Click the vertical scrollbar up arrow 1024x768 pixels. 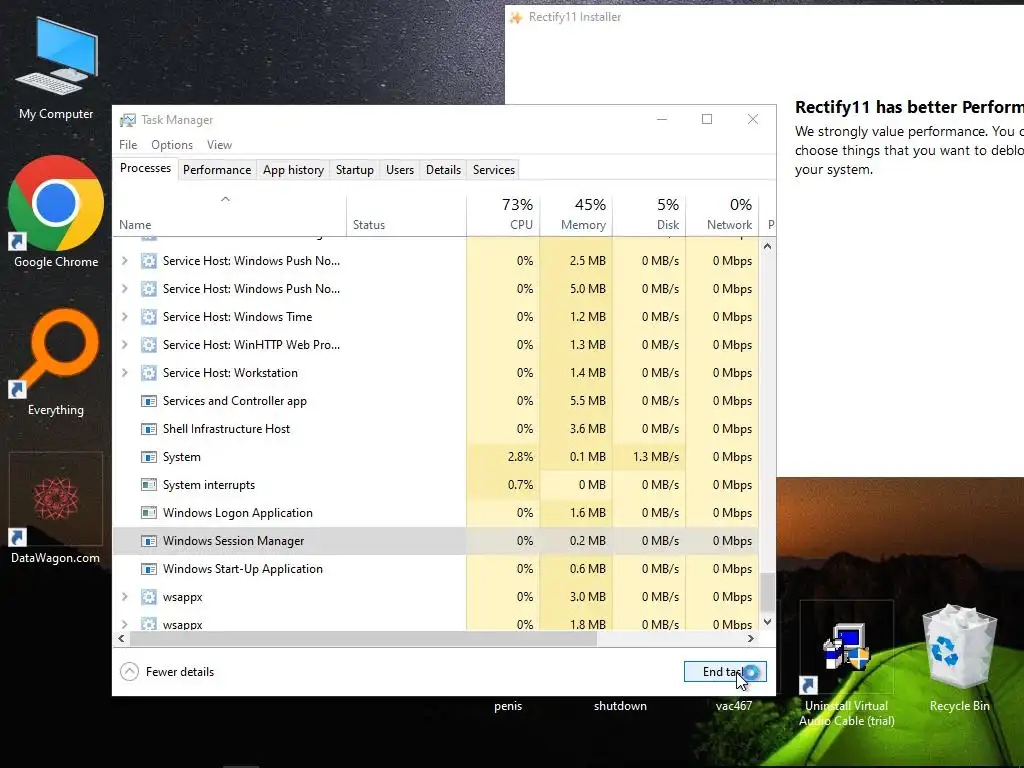767,247
